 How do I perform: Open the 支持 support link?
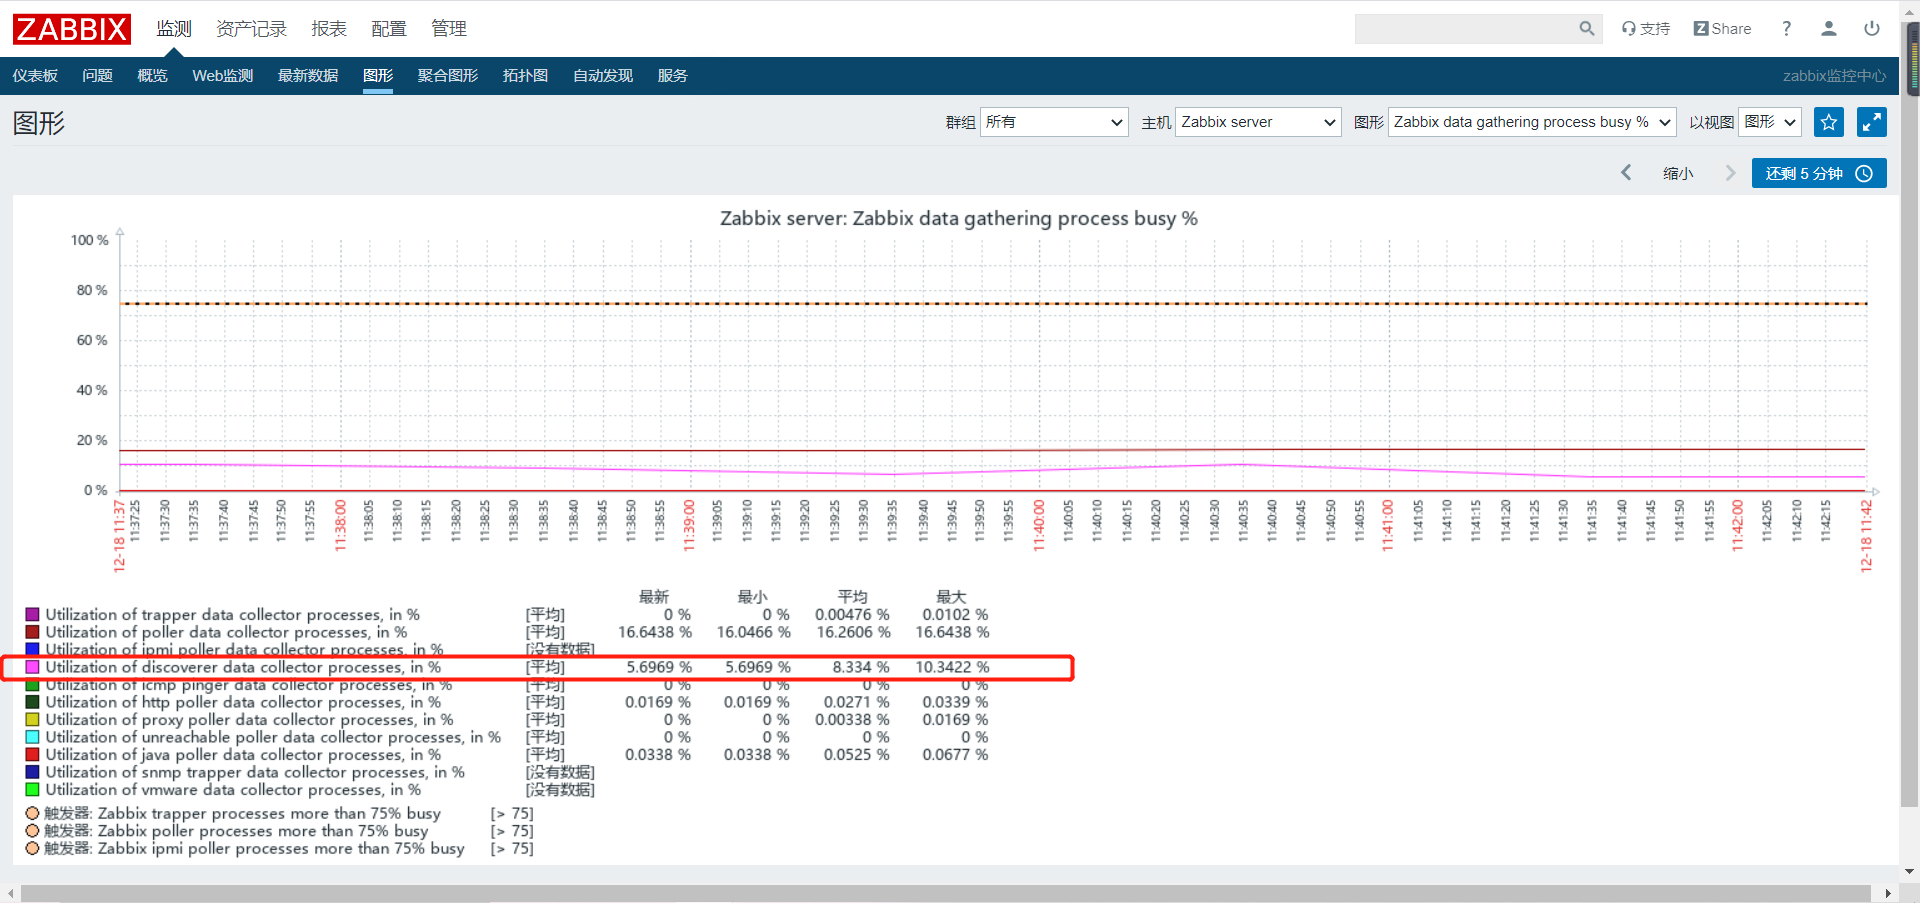coord(1646,29)
